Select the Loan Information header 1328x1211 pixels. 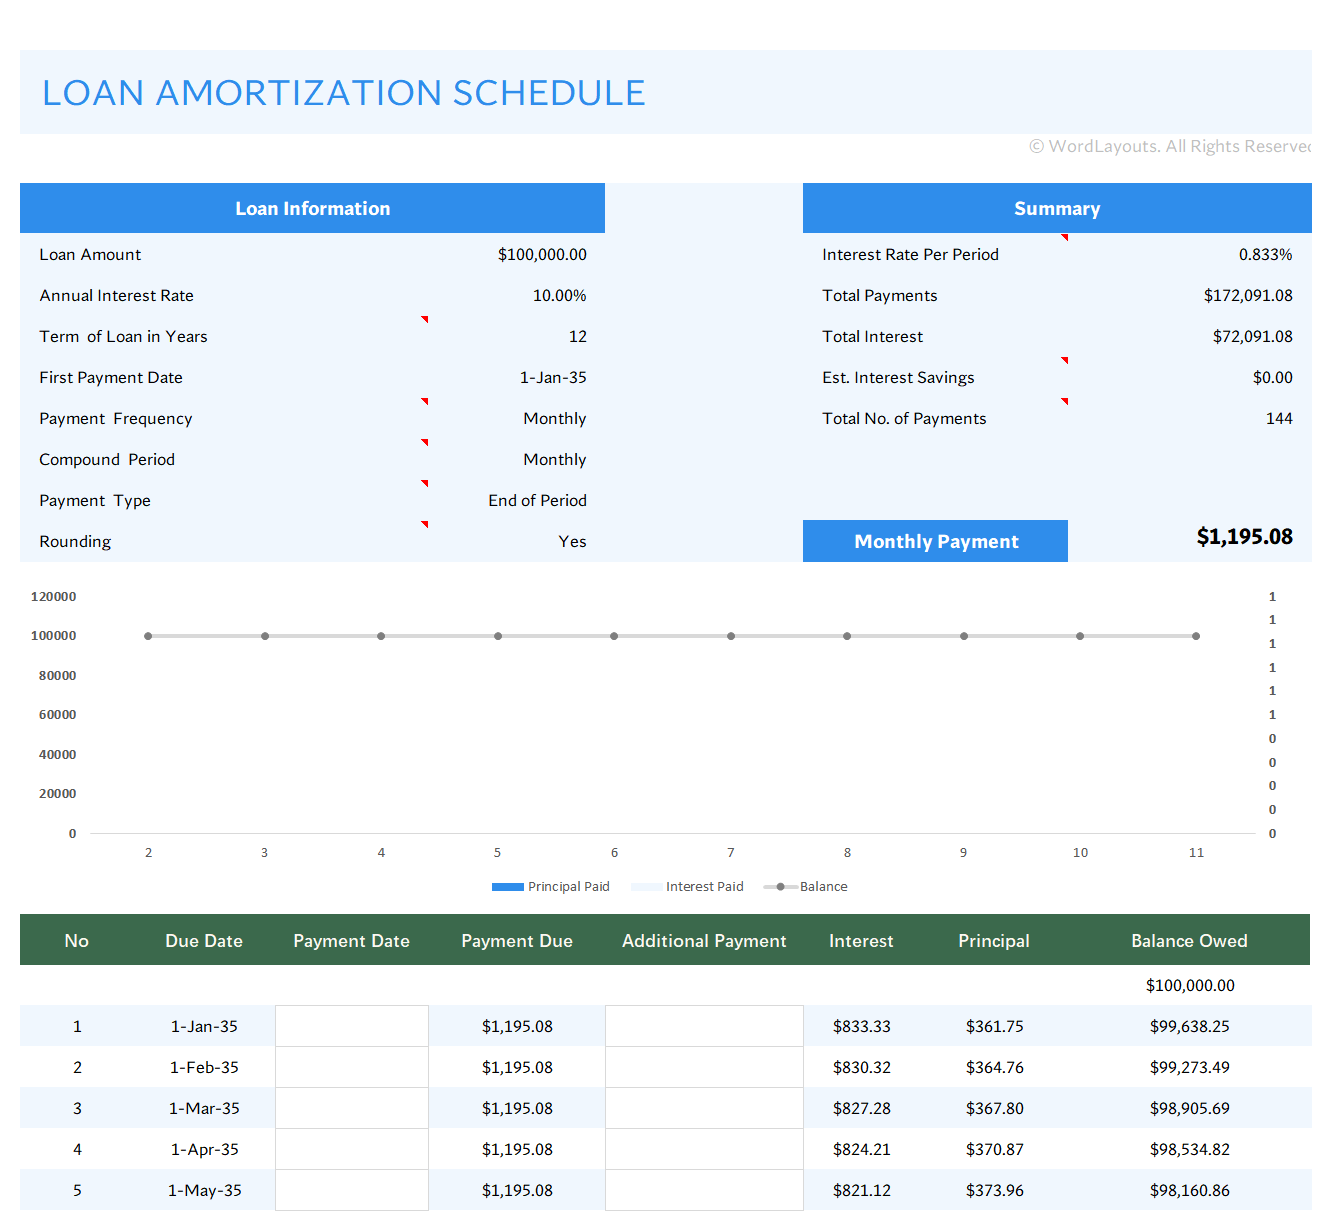click(x=312, y=208)
